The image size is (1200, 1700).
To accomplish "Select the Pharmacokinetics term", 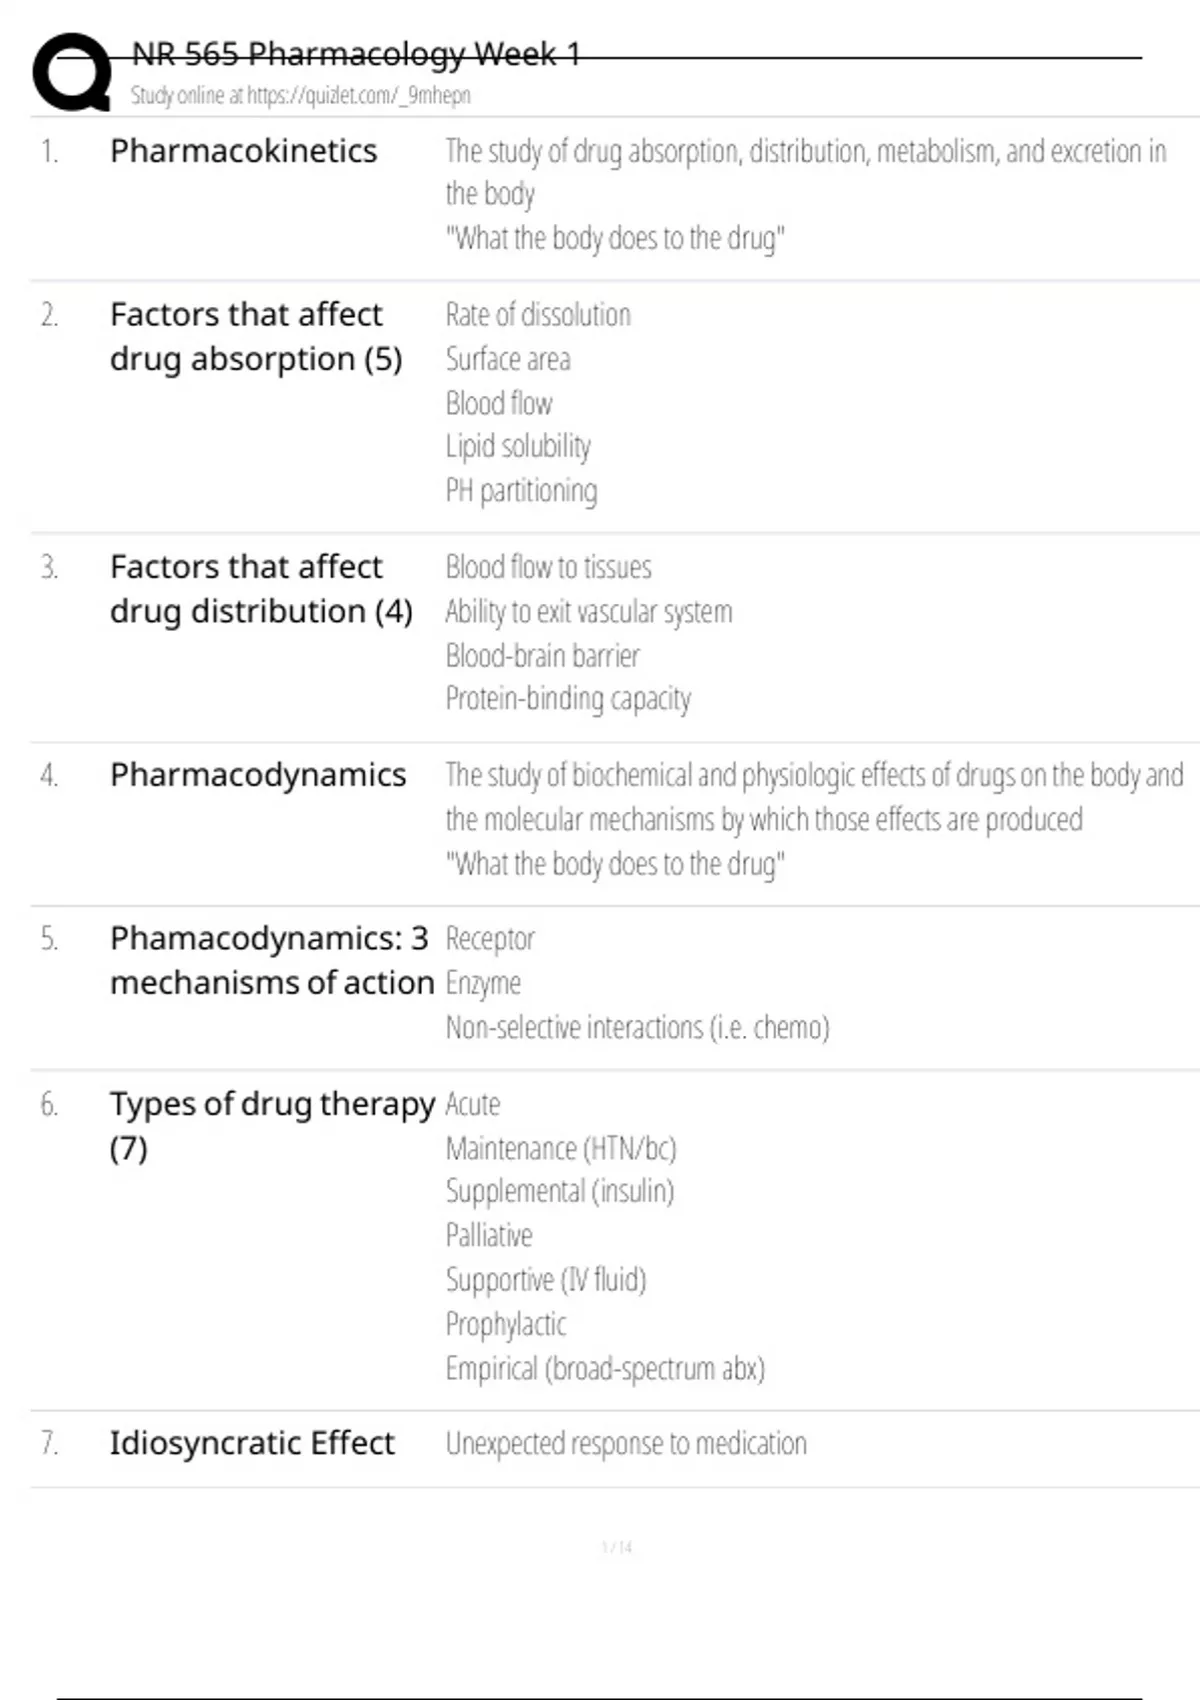I will point(243,151).
